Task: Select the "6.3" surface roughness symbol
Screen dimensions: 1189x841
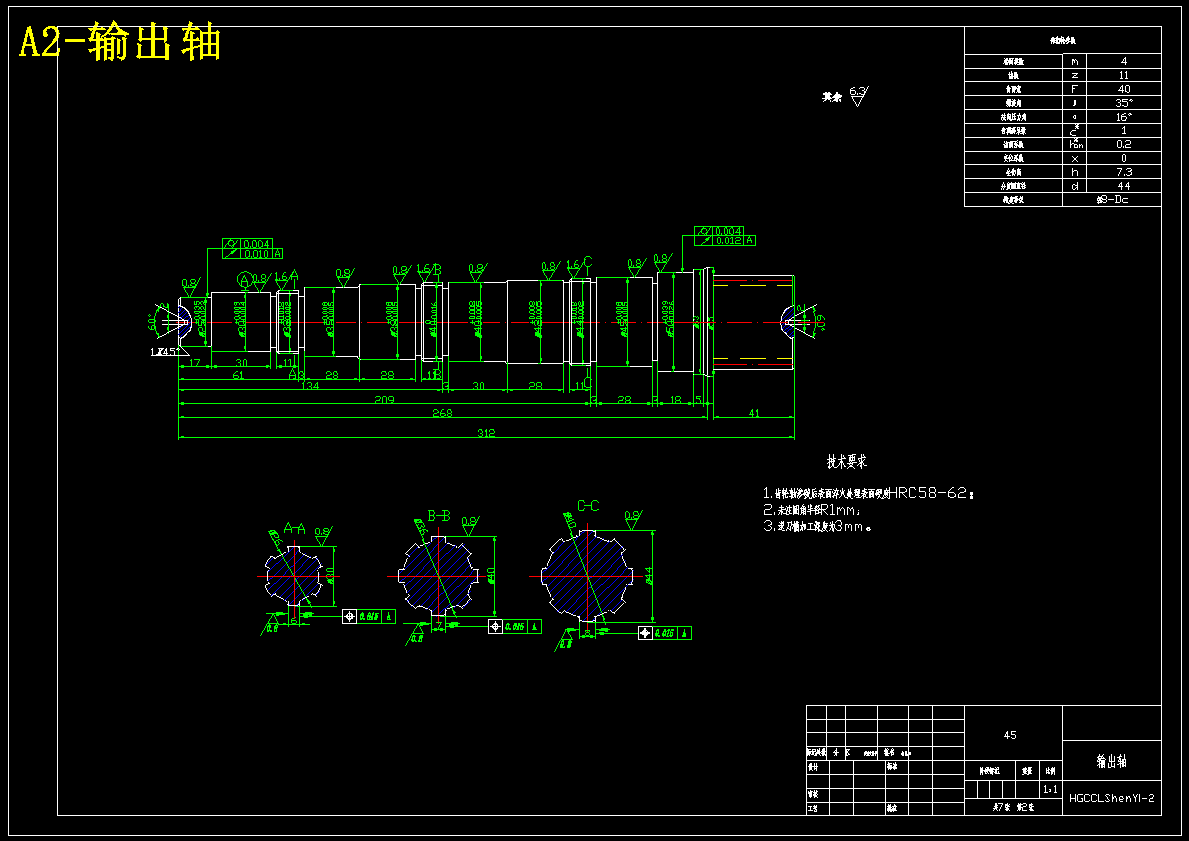Action: coord(858,96)
